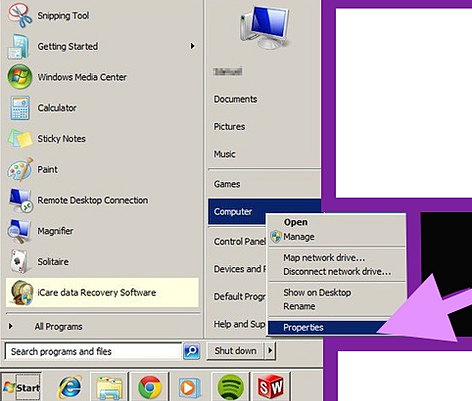
Task: Open Windows Media Player taskbar icon
Action: pyautogui.click(x=189, y=388)
